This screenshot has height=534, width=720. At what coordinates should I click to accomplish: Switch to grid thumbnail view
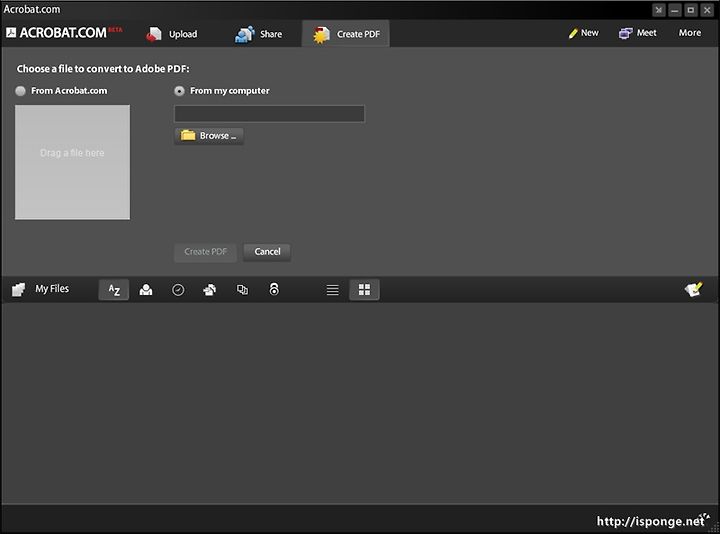click(365, 290)
